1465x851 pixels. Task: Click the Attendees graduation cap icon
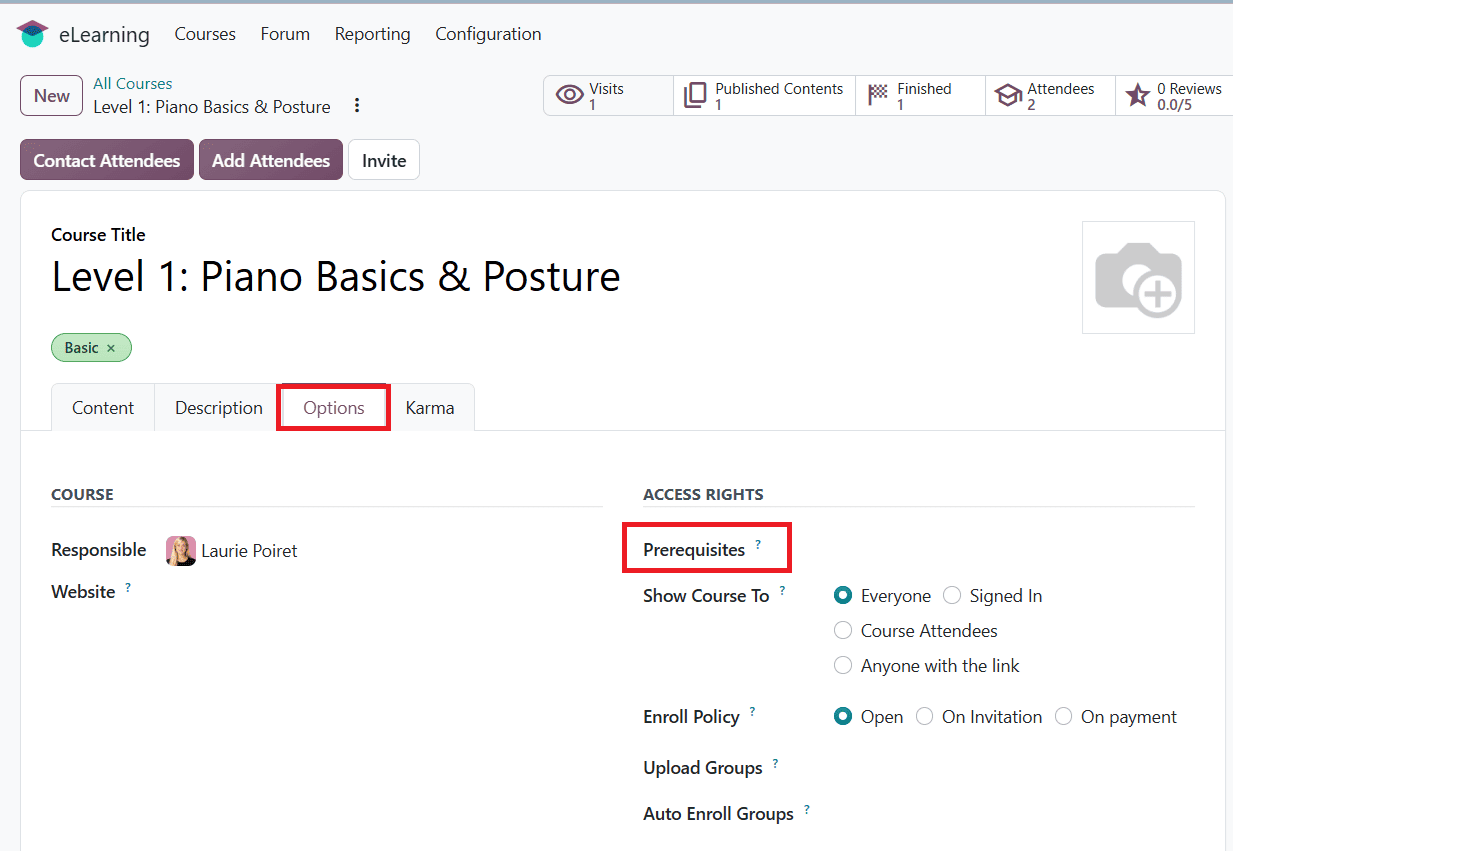click(x=1008, y=95)
